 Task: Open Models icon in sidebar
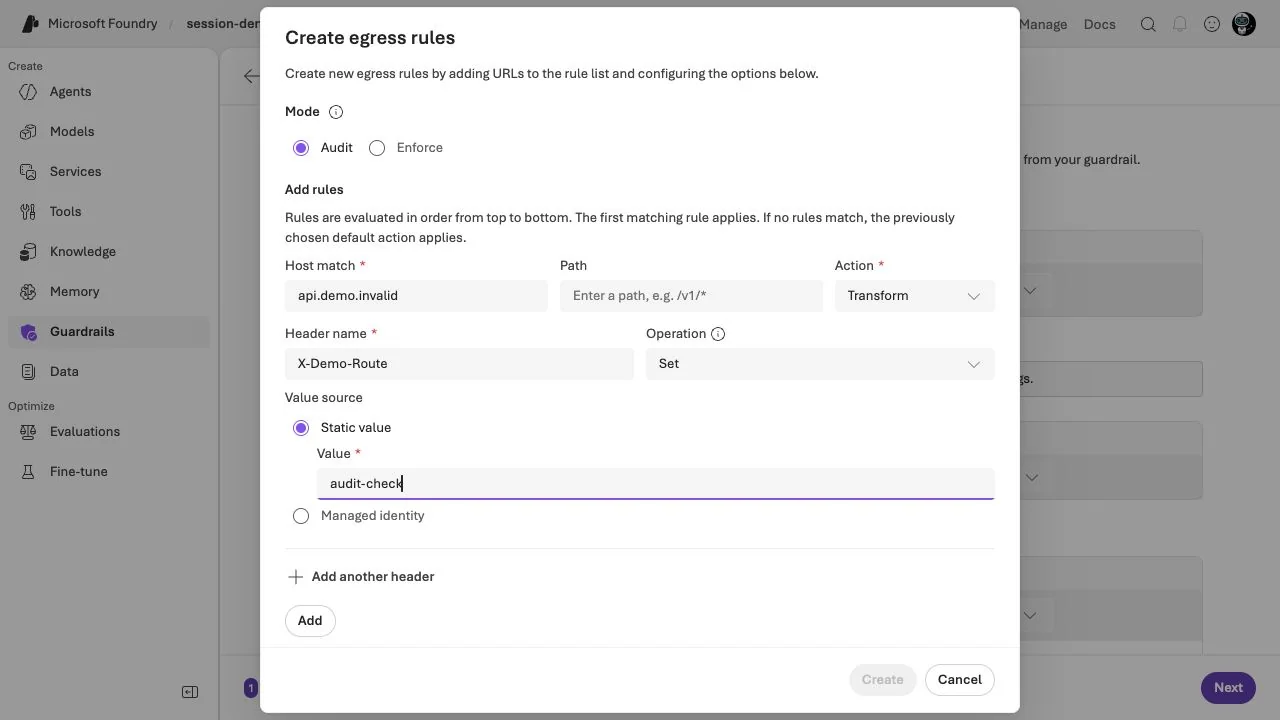[29, 132]
